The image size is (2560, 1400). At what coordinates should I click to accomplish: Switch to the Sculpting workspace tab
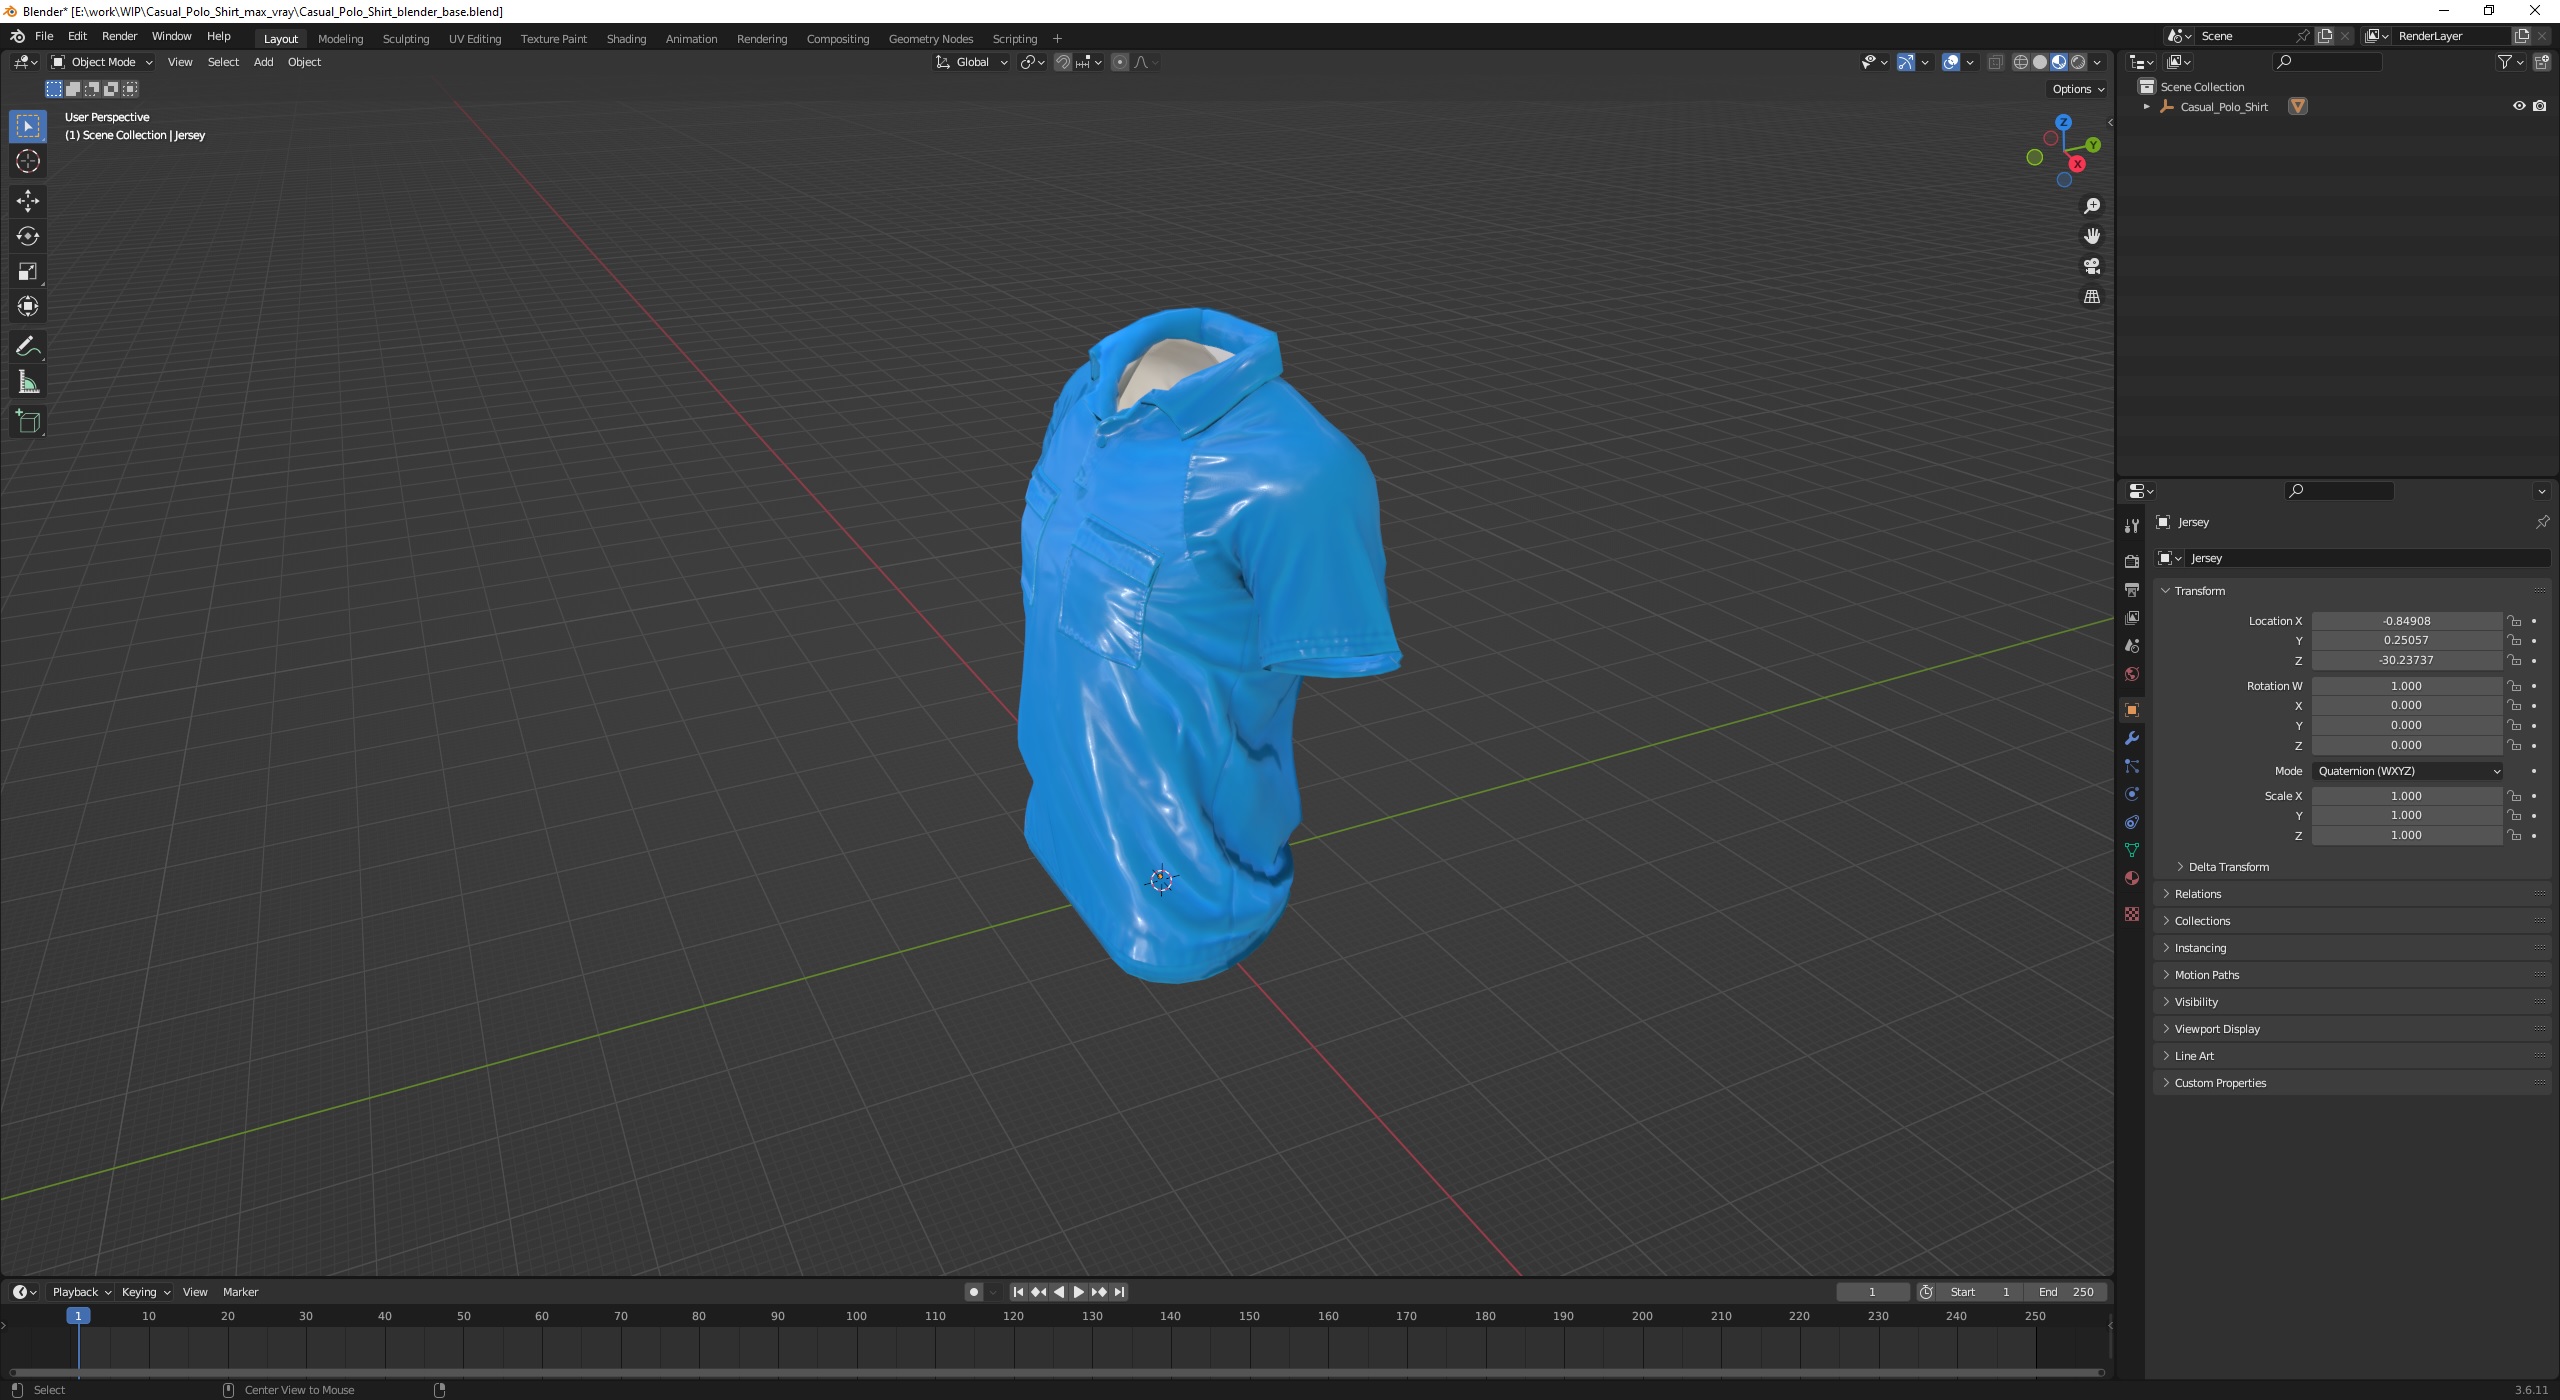pos(406,39)
